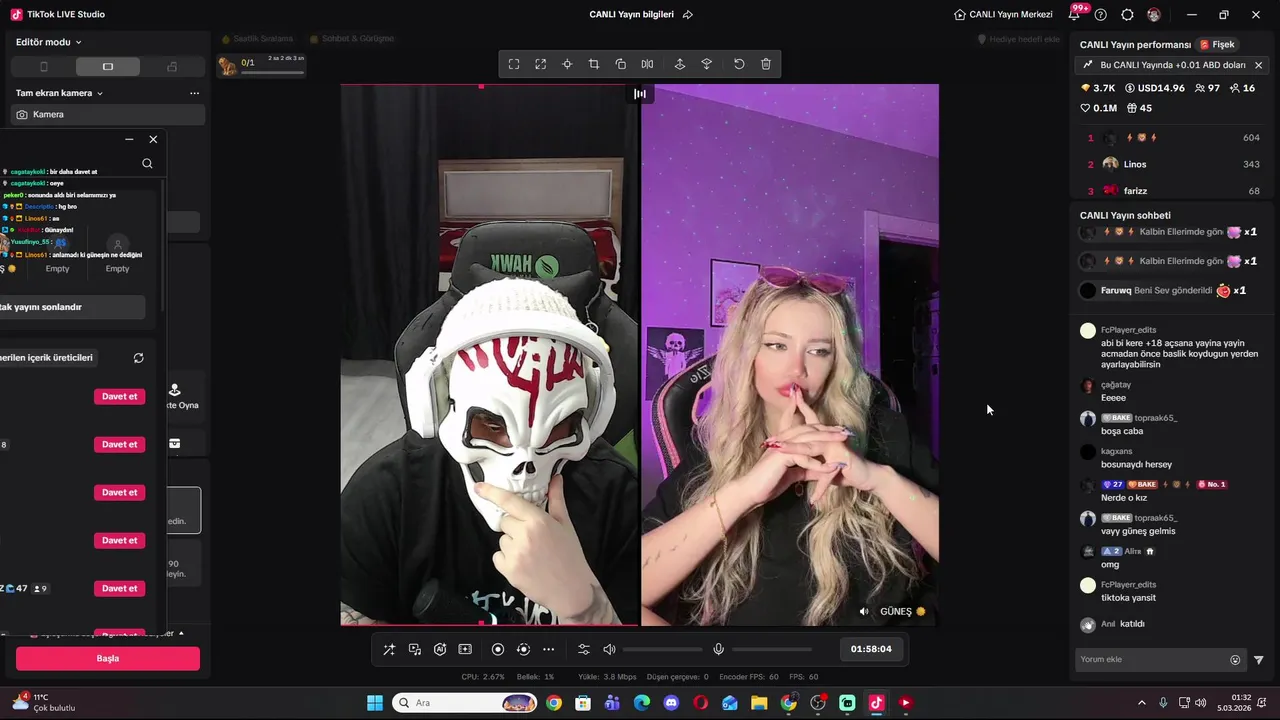Open the scene three-dot options menu
Viewport: 1280px width, 720px height.
pos(194,93)
